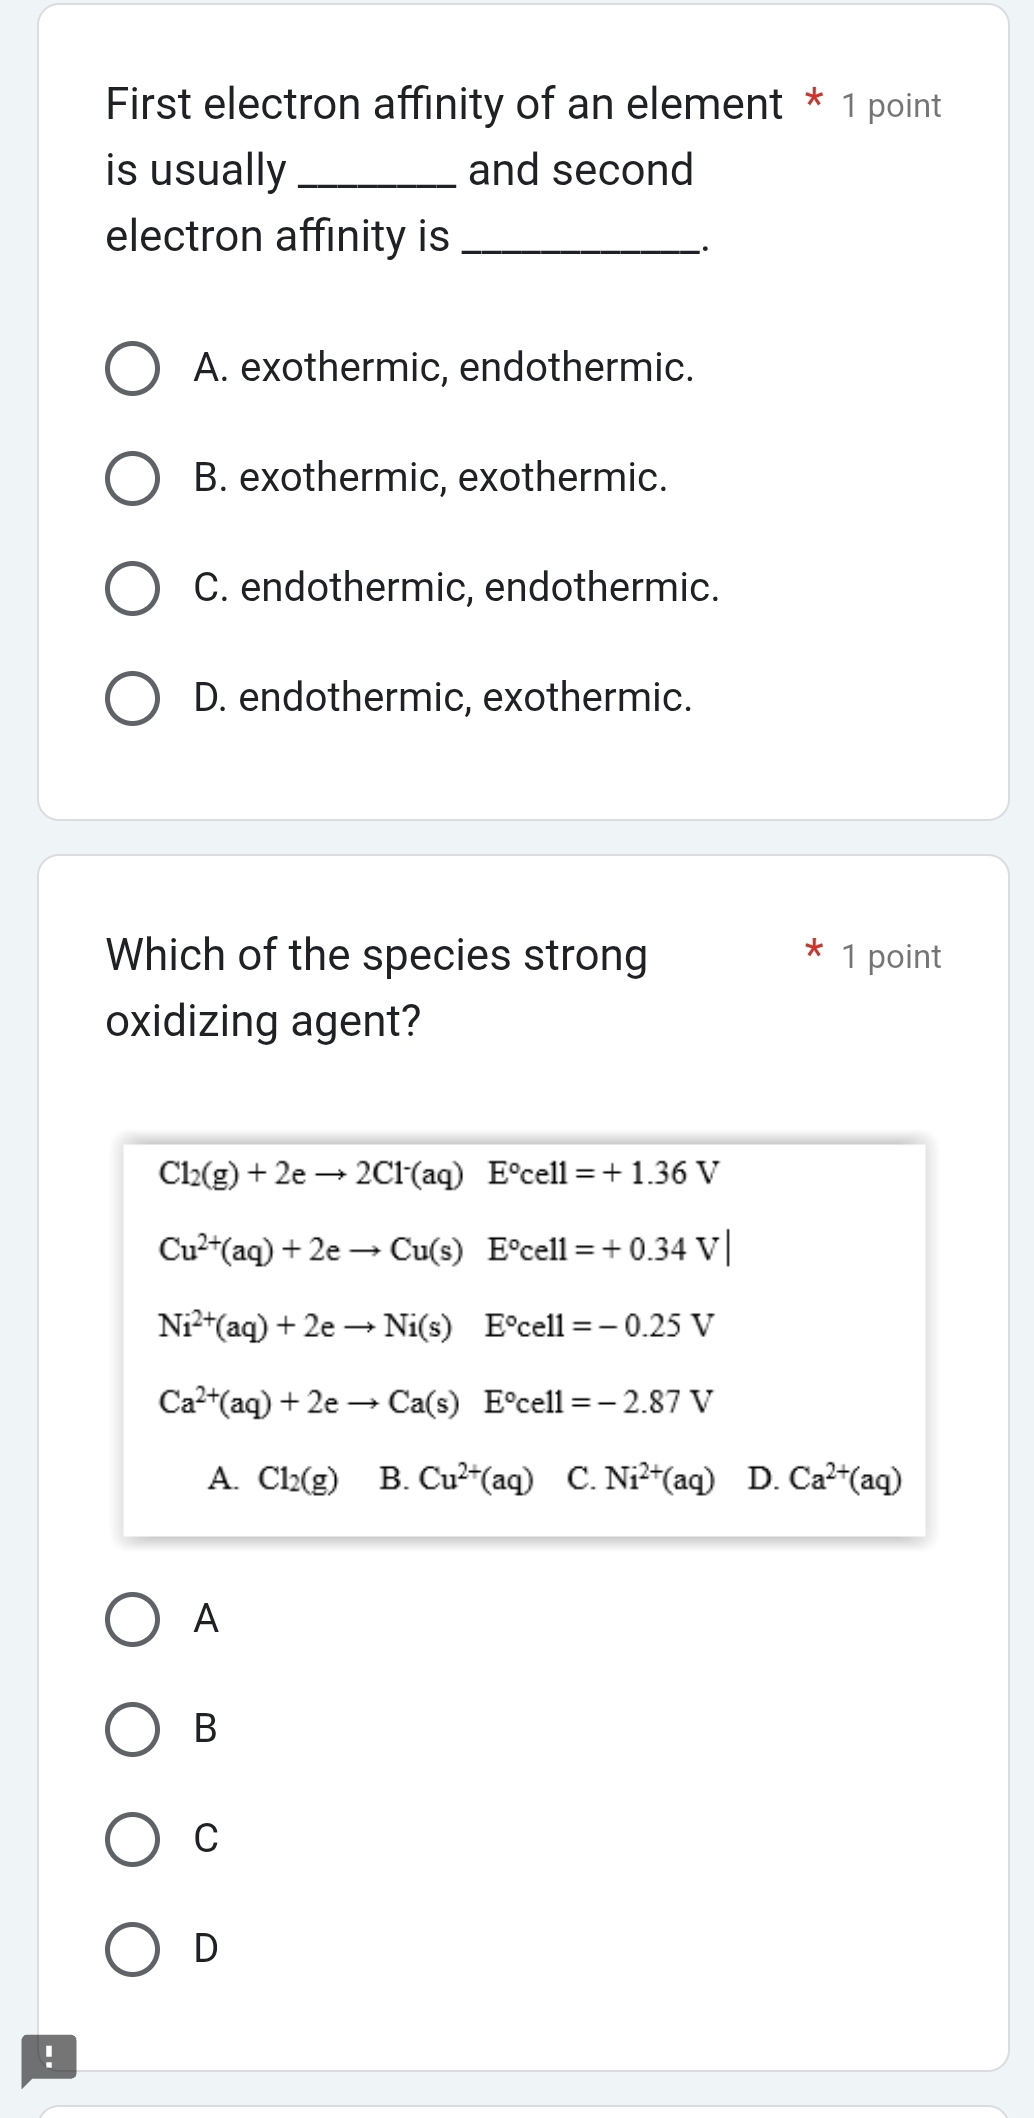Screen dimensions: 1034x2118
Task: Click the Ca2+(aq) + 2e half-reaction line
Action: point(436,1402)
